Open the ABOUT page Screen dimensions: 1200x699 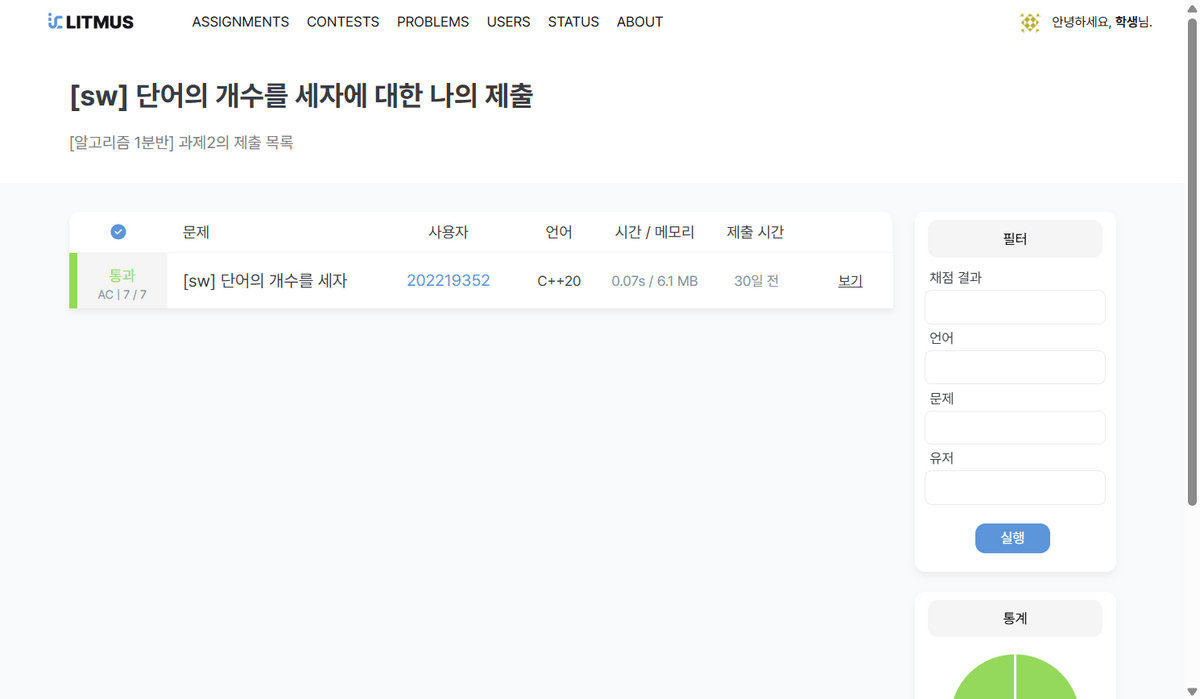coord(639,22)
